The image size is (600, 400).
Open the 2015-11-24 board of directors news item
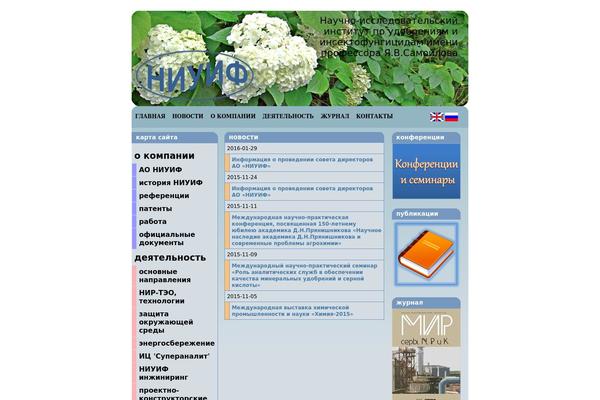pyautogui.click(x=302, y=191)
